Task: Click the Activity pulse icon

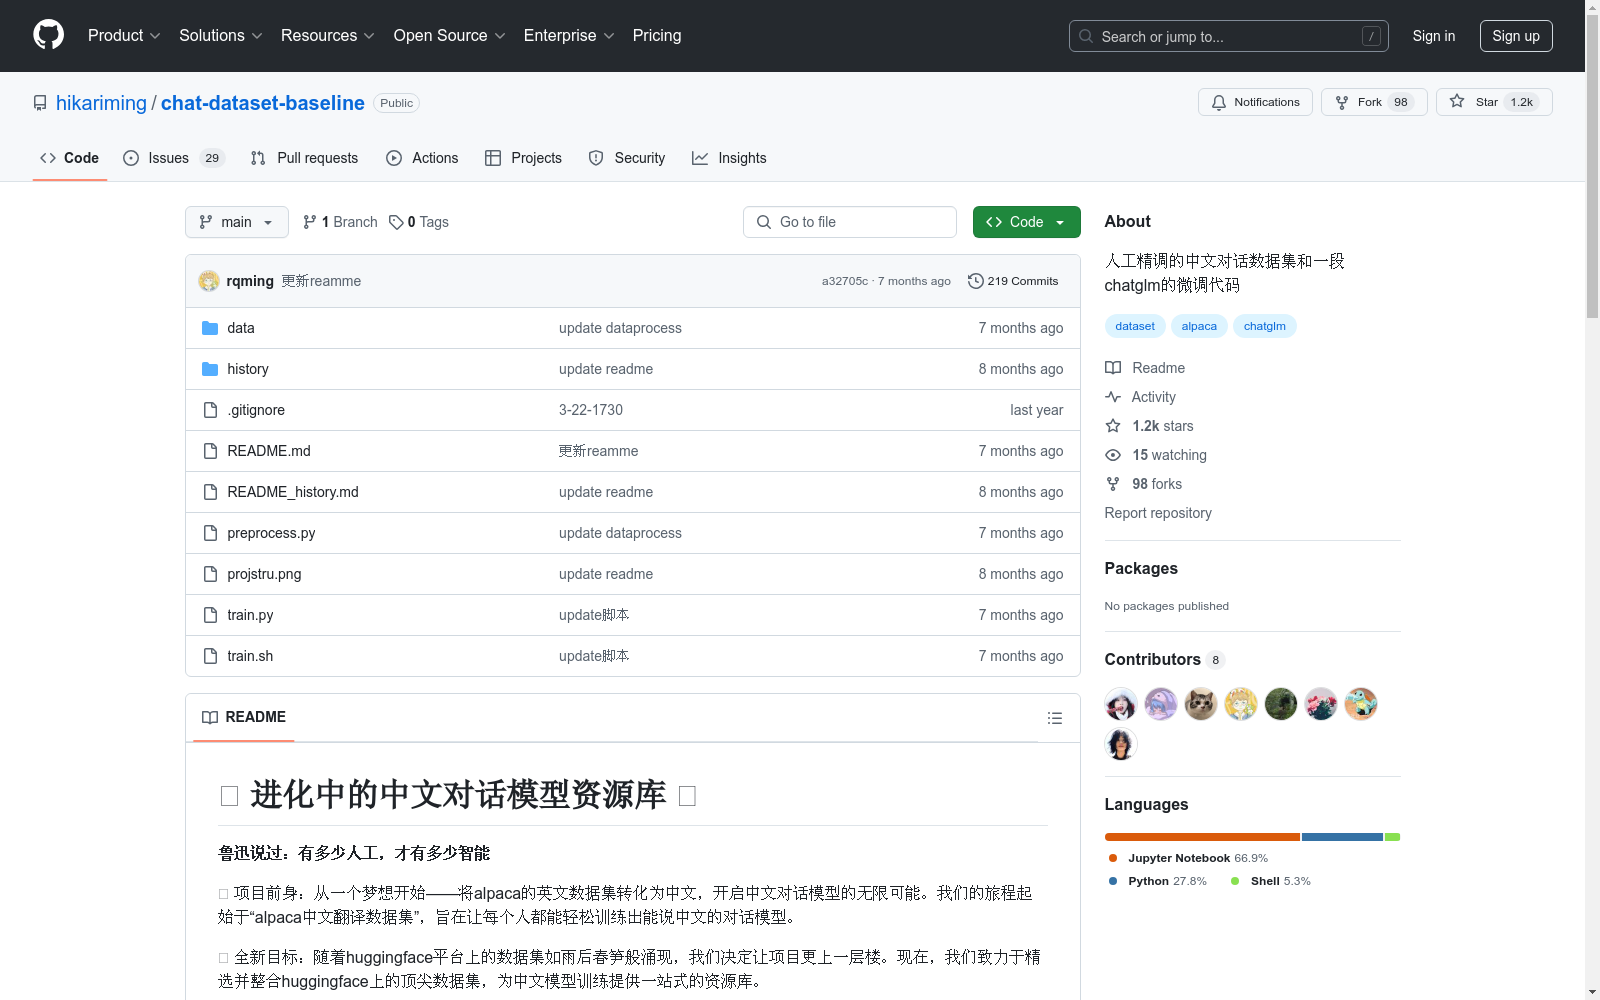Action: click(x=1113, y=397)
